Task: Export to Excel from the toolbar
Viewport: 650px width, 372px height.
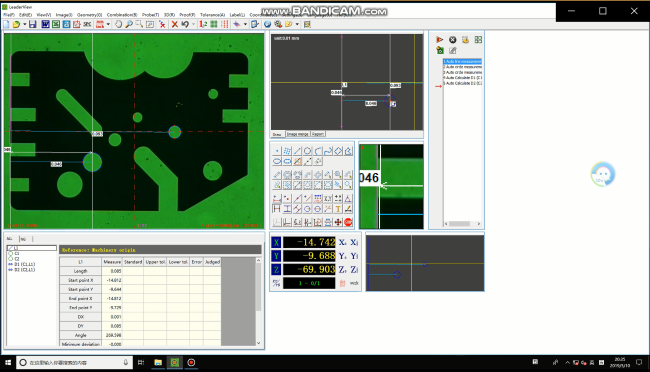Action: pos(56,24)
